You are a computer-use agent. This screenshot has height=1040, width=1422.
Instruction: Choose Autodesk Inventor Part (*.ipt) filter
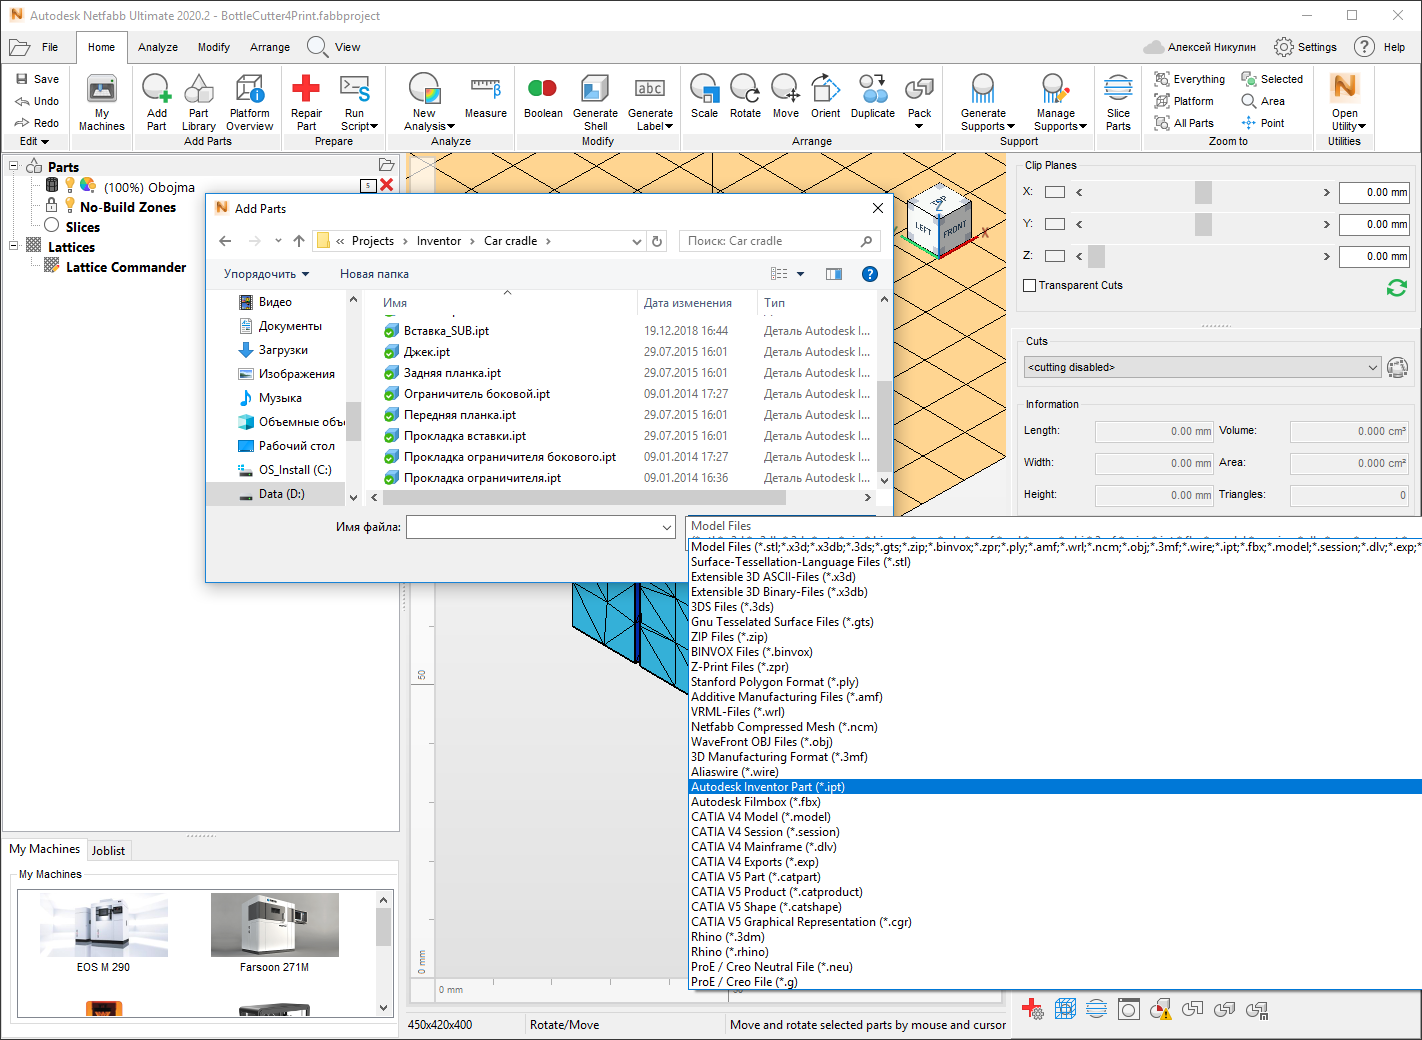1055,787
